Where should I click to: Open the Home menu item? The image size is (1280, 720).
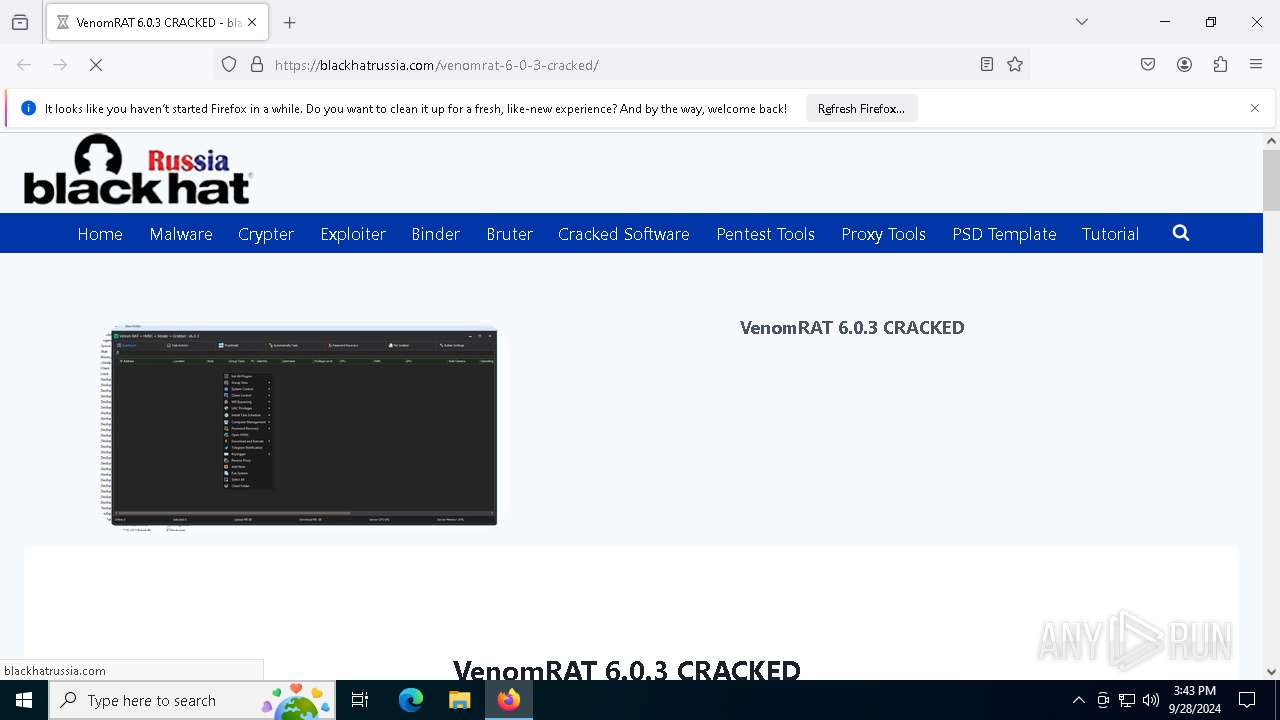[100, 234]
